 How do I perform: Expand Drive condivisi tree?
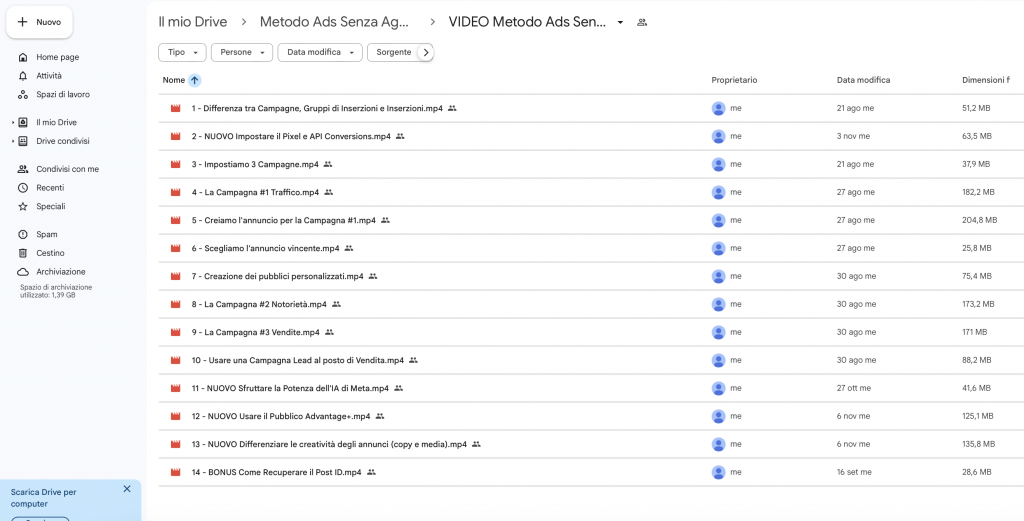[13, 142]
